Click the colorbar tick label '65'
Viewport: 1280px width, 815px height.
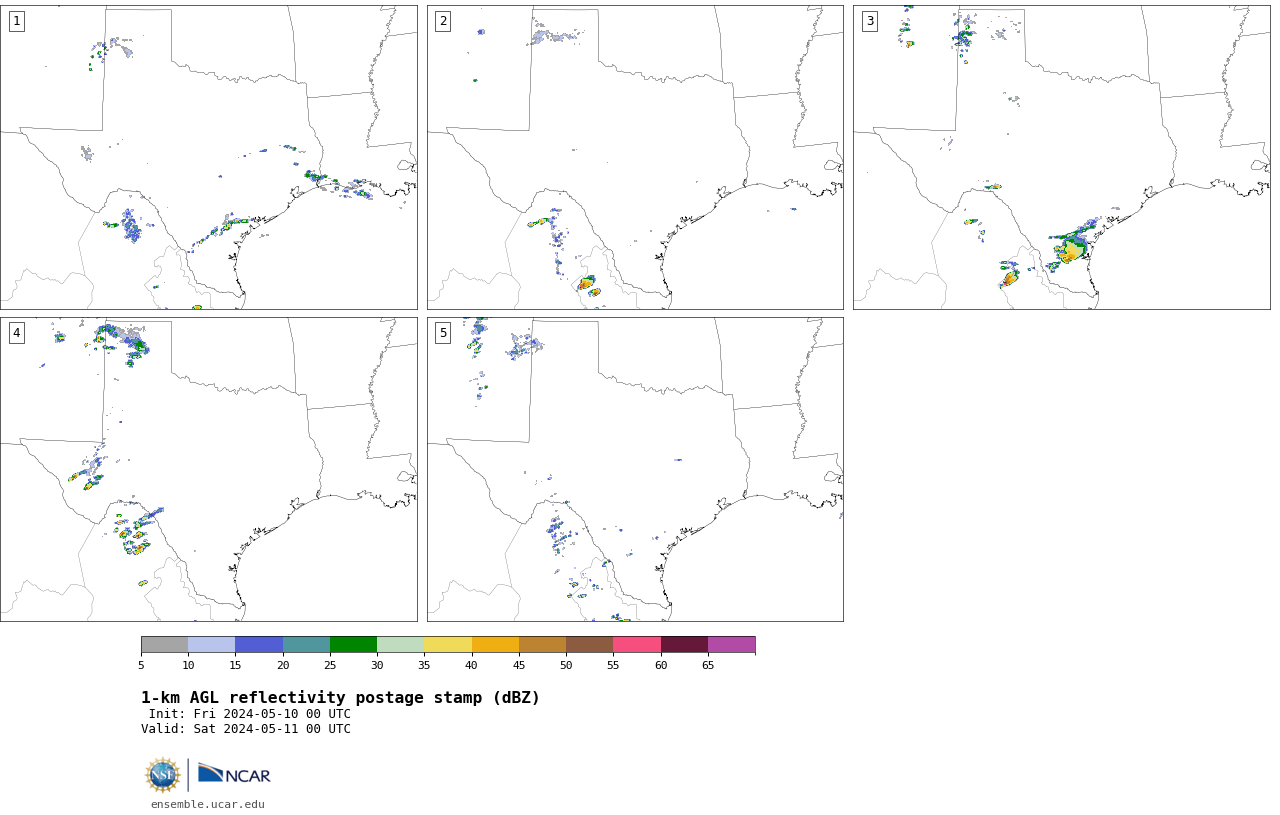708,665
